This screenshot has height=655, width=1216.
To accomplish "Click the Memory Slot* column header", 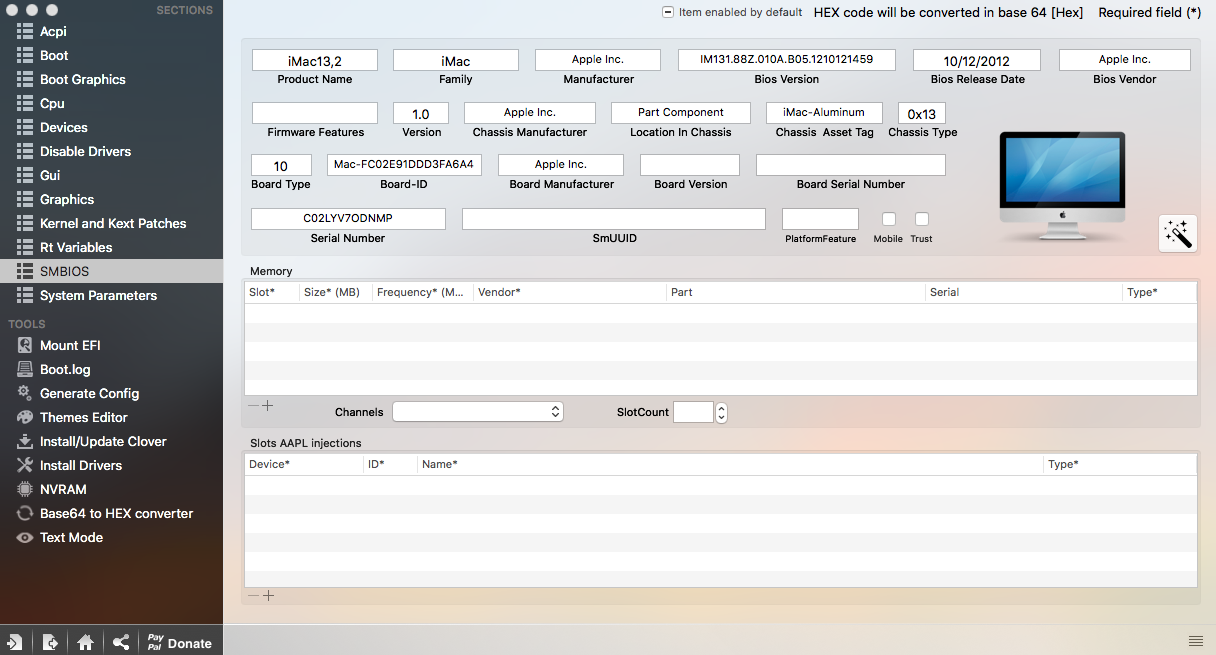I will coord(272,293).
